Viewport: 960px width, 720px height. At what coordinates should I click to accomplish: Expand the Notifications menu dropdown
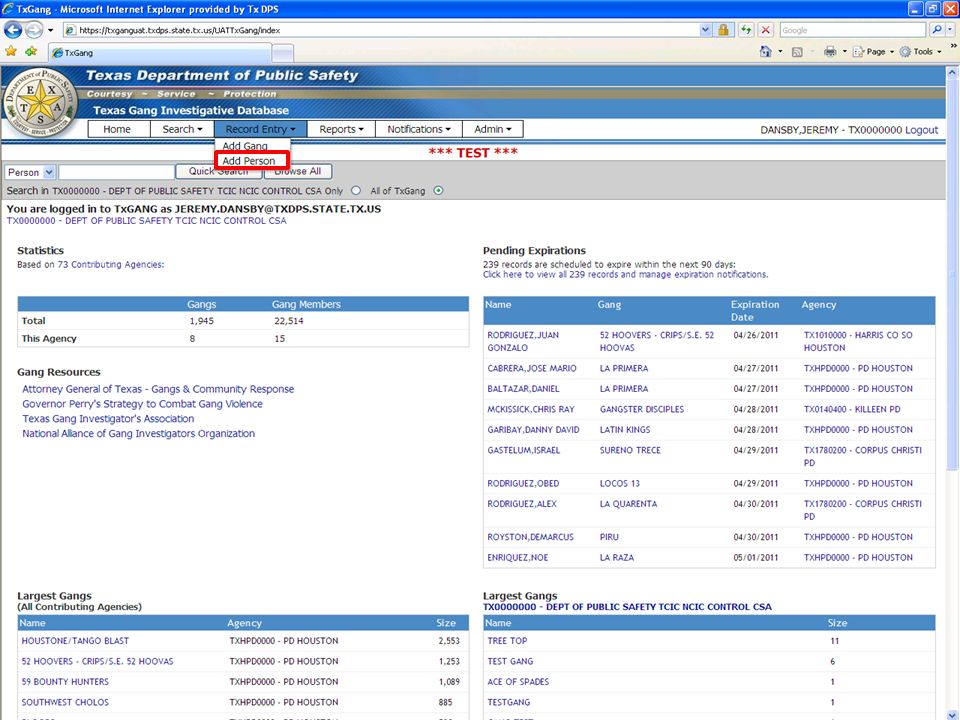(x=419, y=129)
